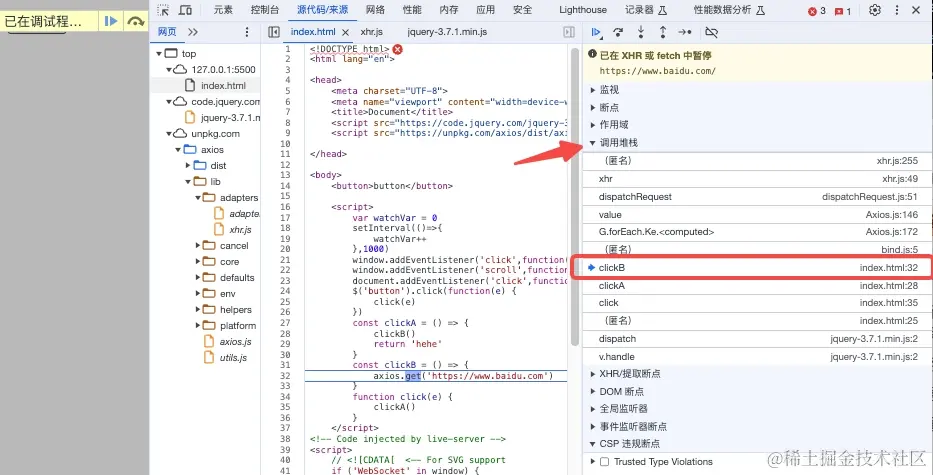Toggle device toolbar icon
This screenshot has width=933, height=475.
(x=186, y=10)
